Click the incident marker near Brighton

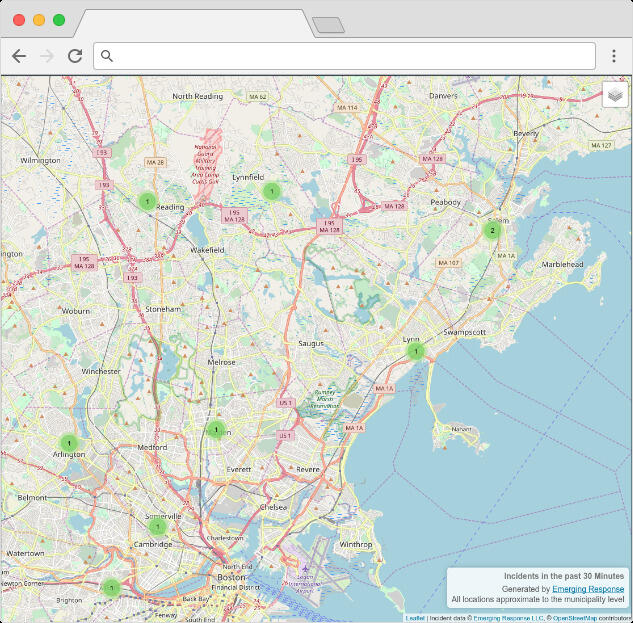click(112, 587)
